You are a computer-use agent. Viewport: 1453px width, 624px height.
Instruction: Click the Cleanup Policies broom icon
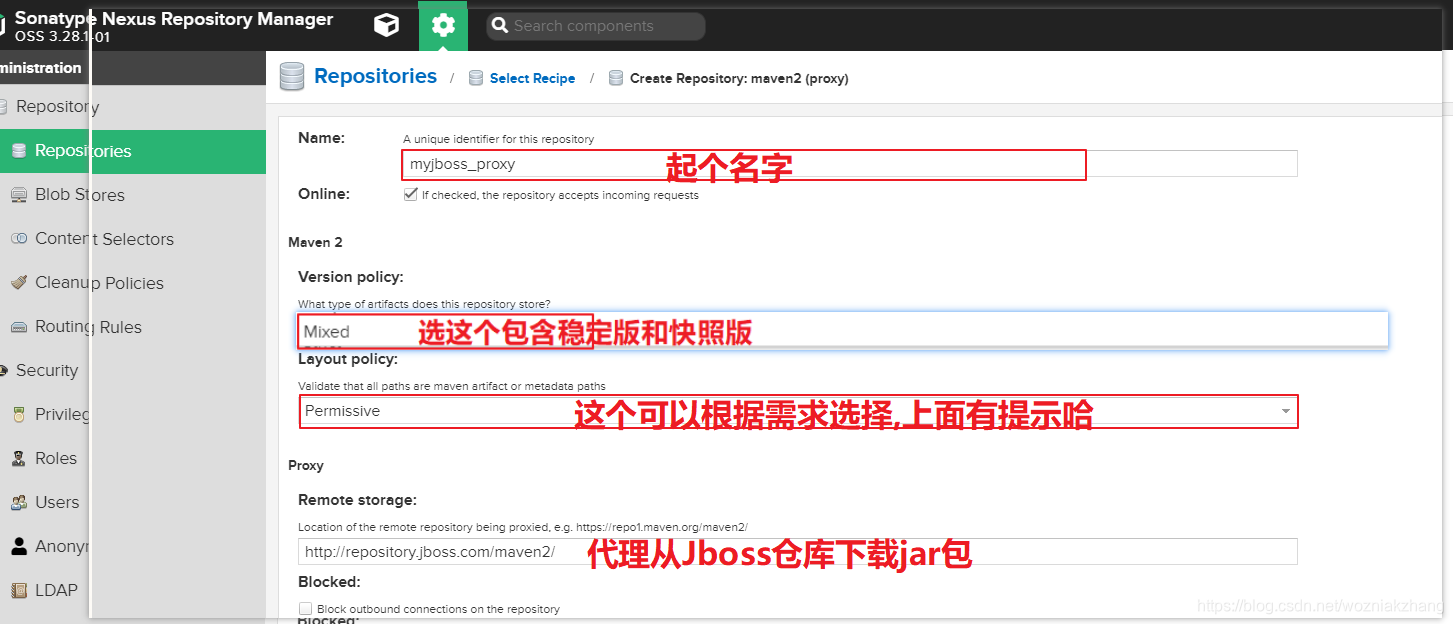point(18,283)
